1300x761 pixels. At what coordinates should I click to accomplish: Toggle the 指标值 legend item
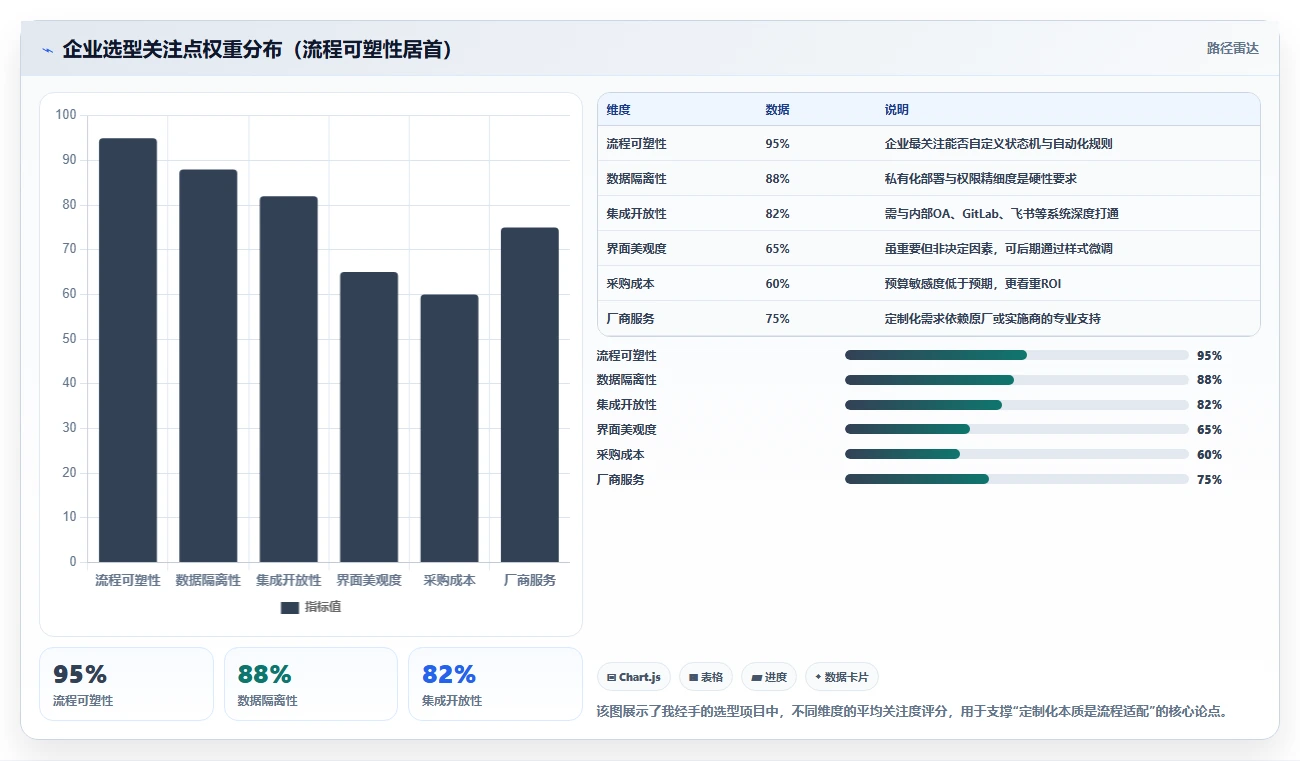311,607
